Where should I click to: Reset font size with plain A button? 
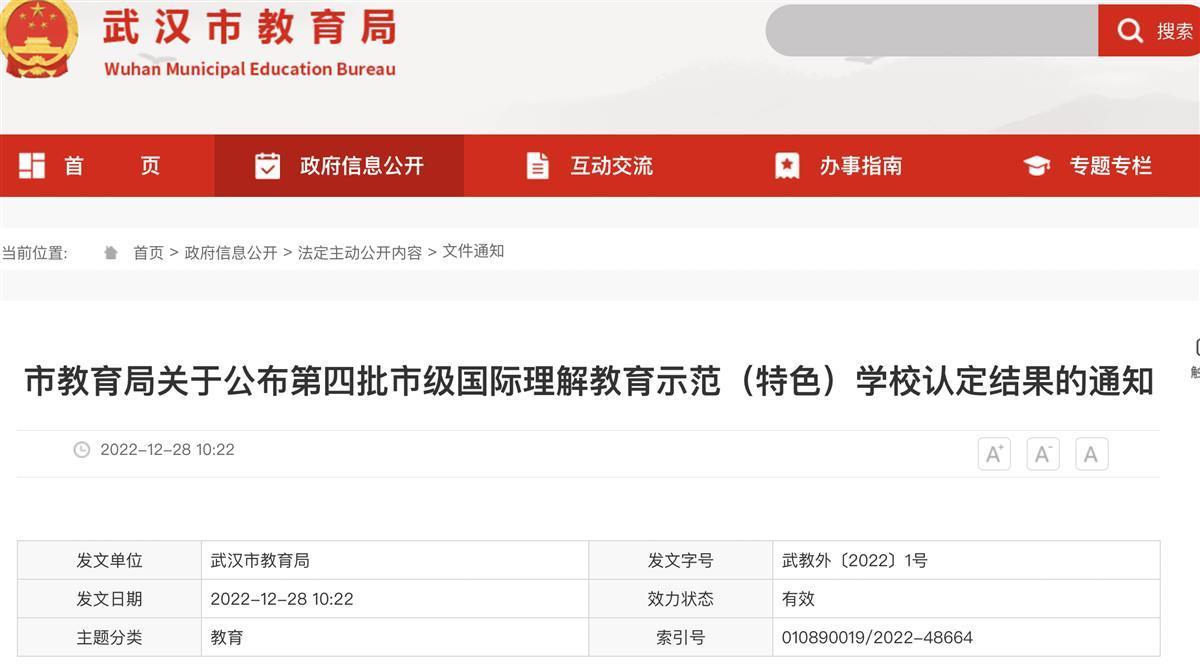[1091, 455]
